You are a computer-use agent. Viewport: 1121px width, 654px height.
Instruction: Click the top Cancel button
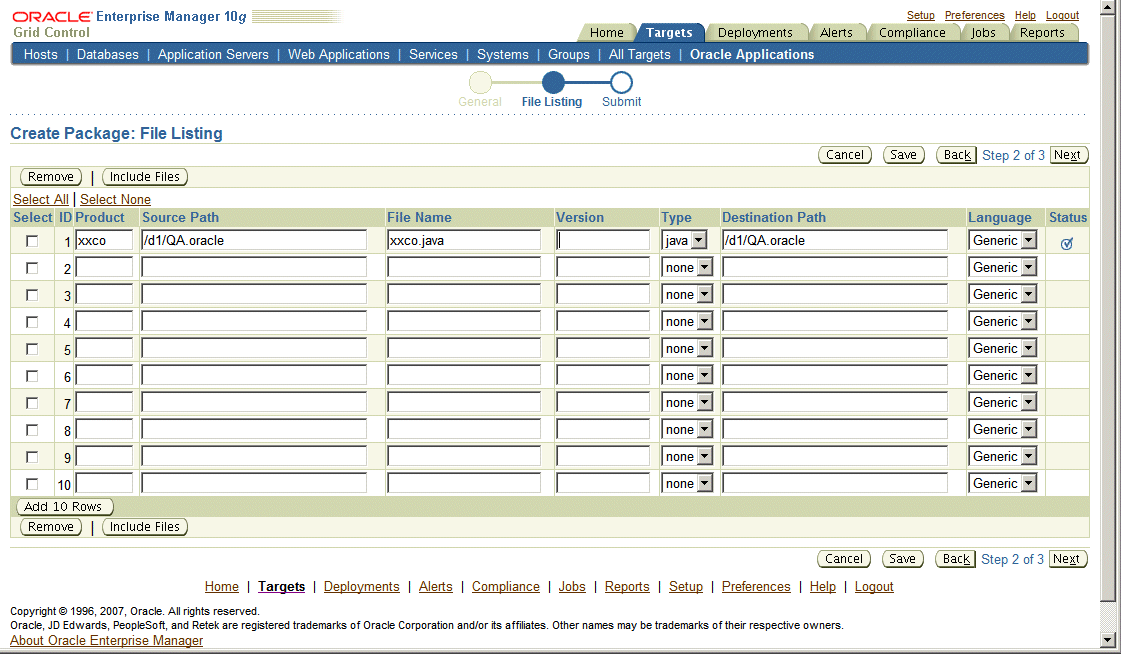click(845, 155)
